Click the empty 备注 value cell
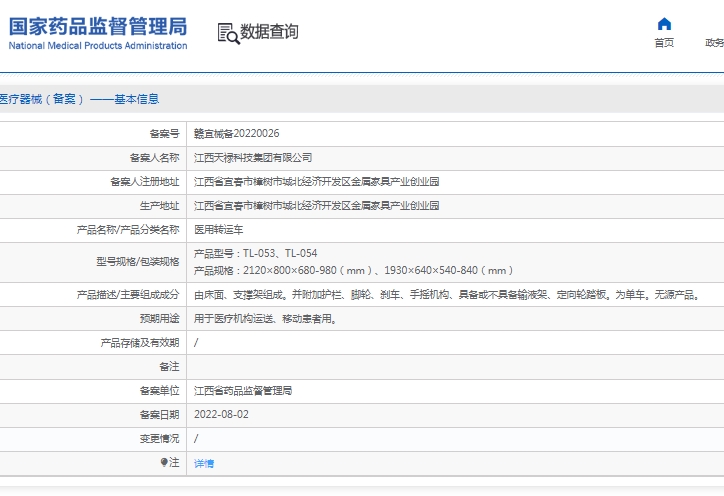 (x=455, y=367)
